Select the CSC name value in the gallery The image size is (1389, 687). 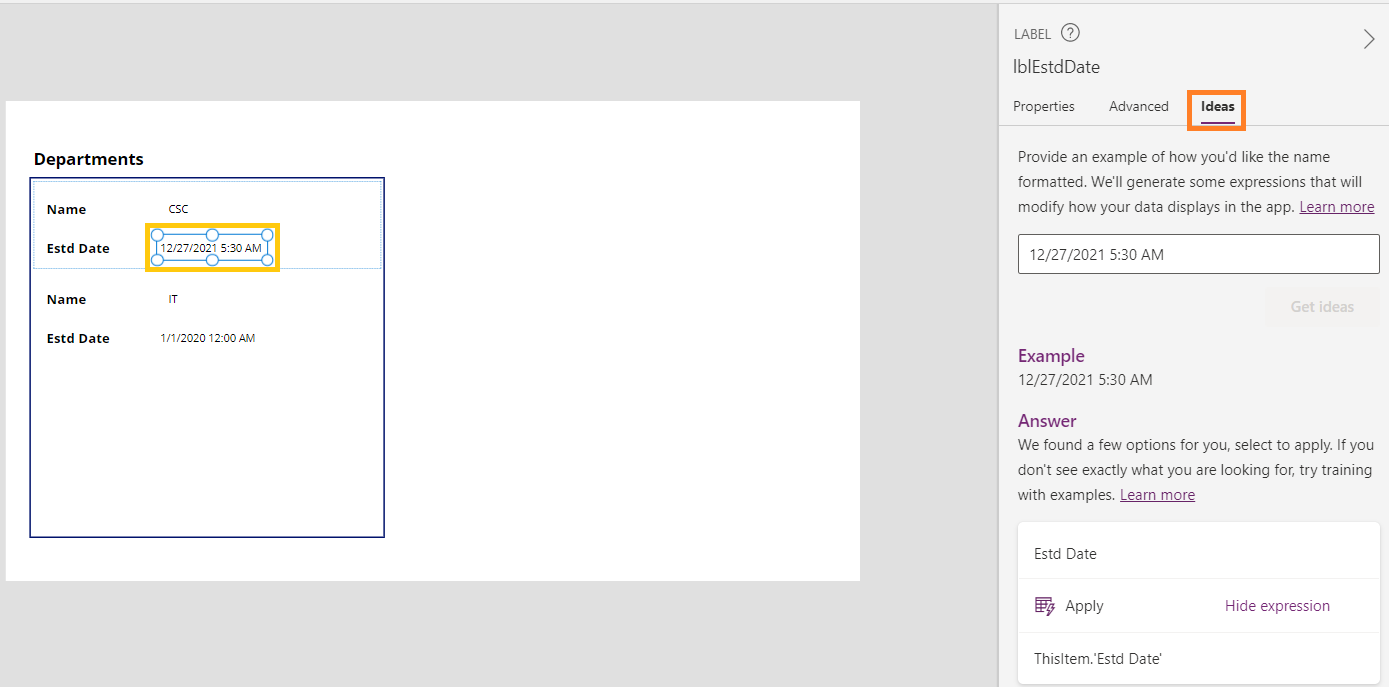click(178, 209)
